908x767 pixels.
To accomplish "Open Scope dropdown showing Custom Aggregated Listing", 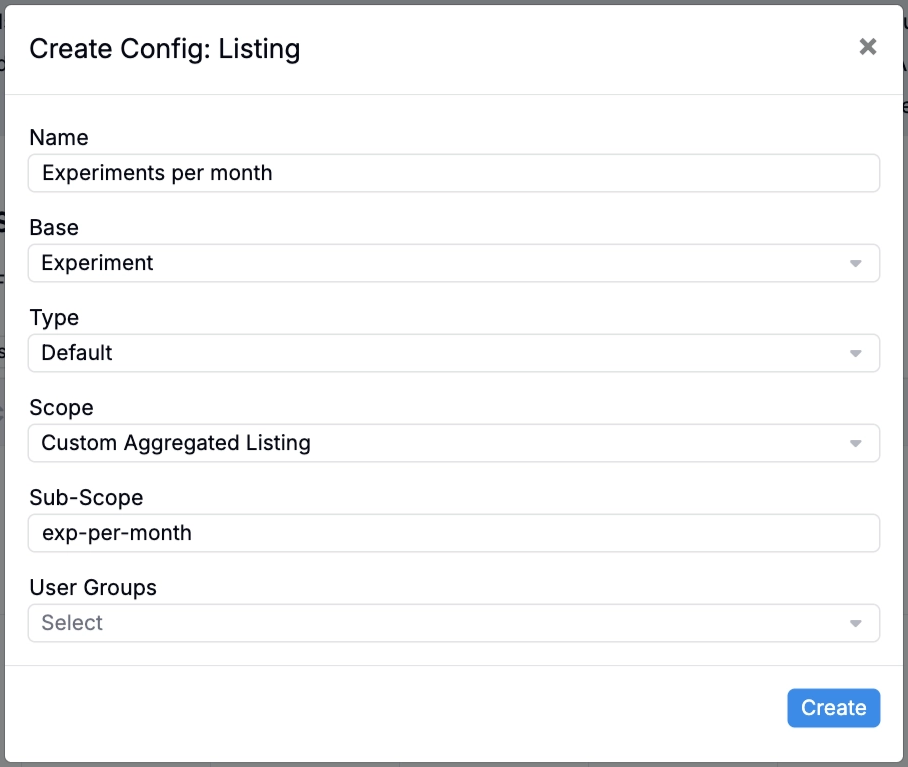I will [x=454, y=443].
